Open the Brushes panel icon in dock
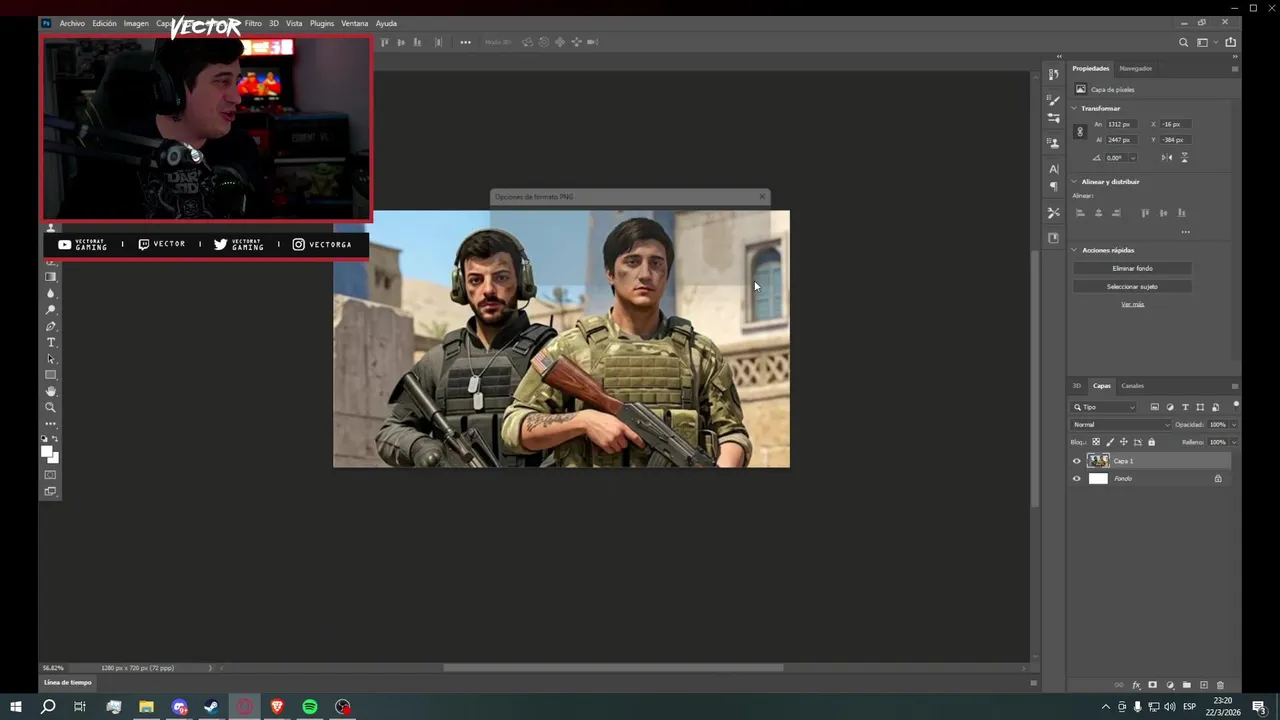Viewport: 1280px width, 720px height. pos(1053,100)
